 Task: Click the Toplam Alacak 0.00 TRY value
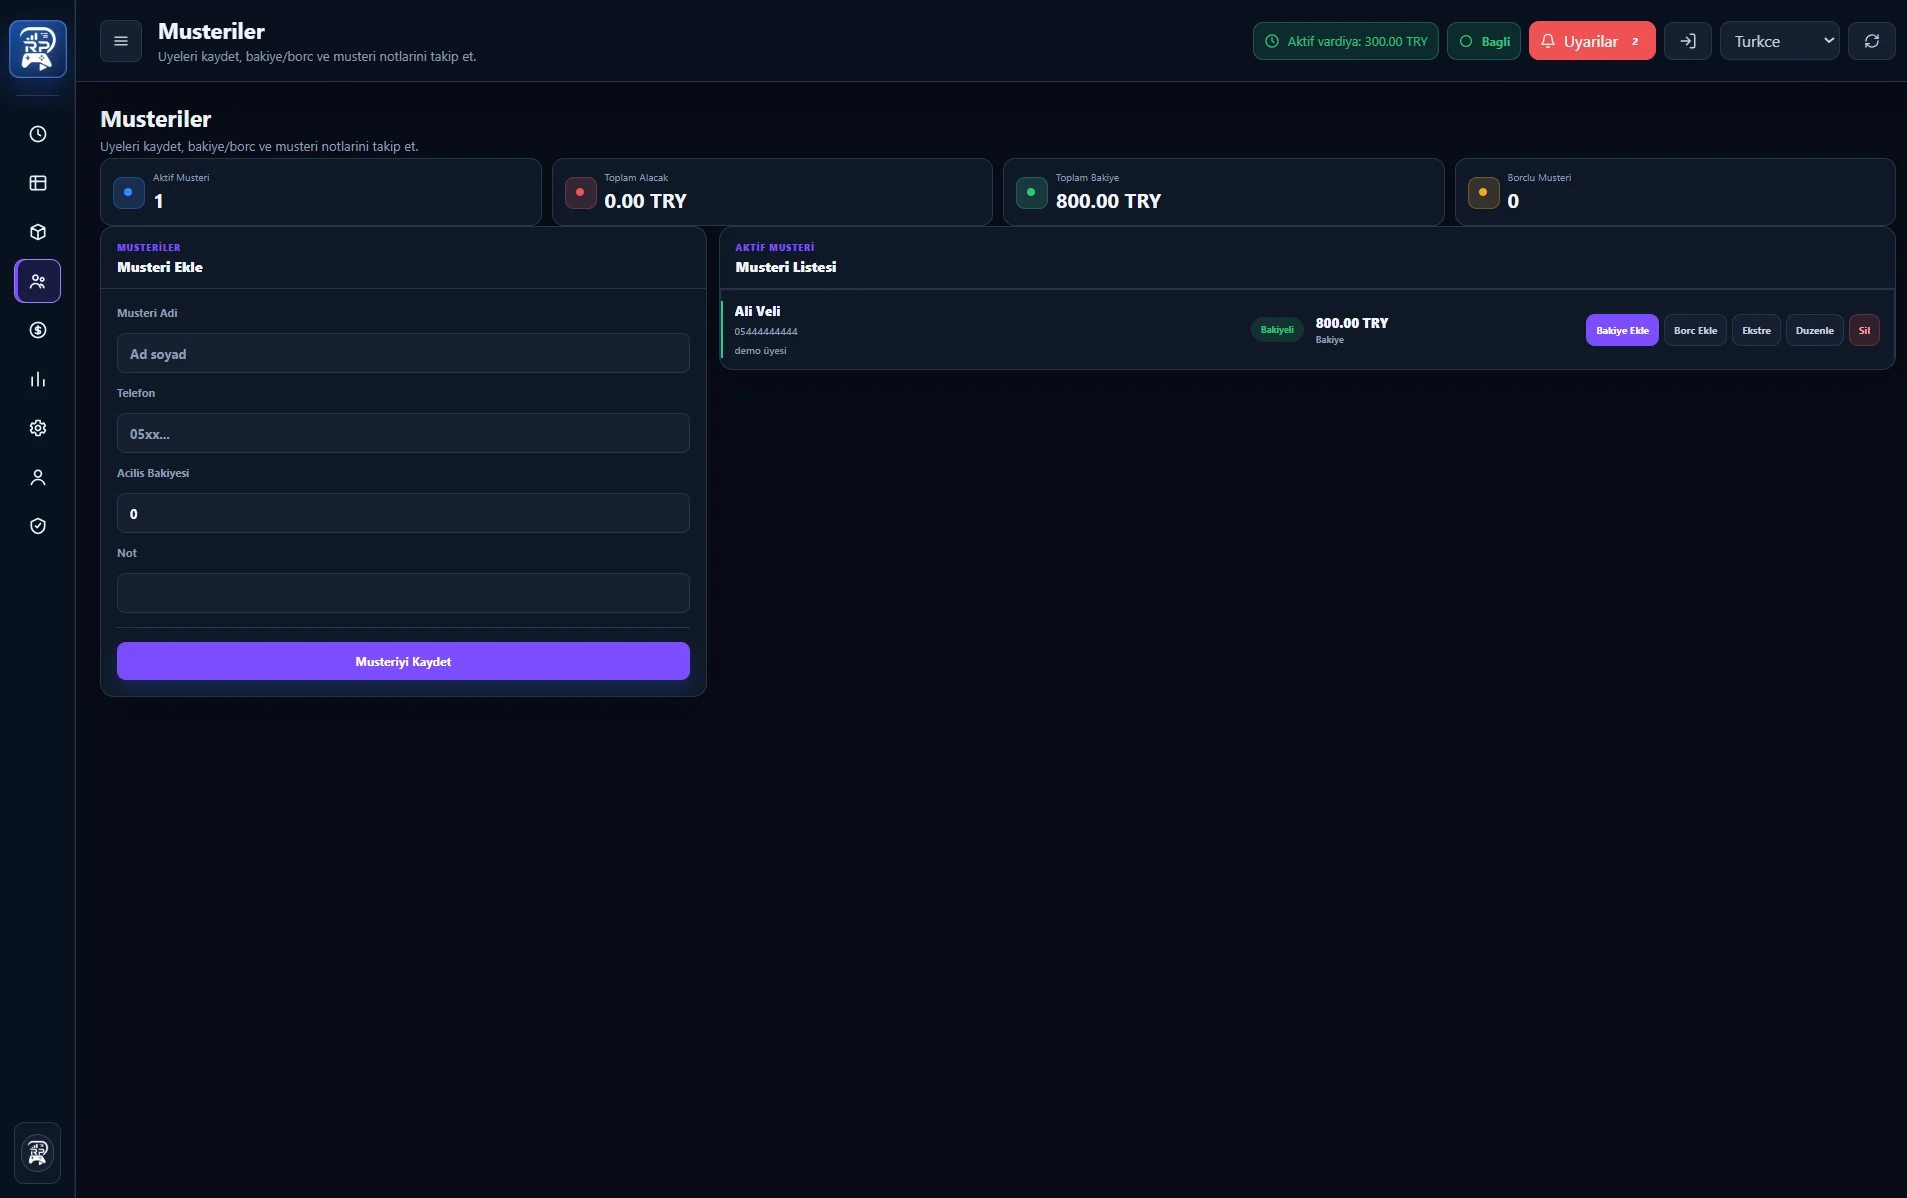coord(645,201)
